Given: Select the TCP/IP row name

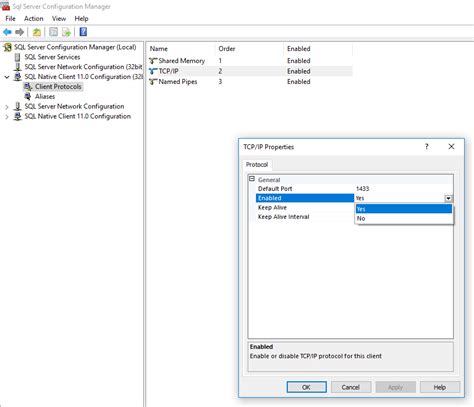Looking at the screenshot, I should click(x=168, y=71).
